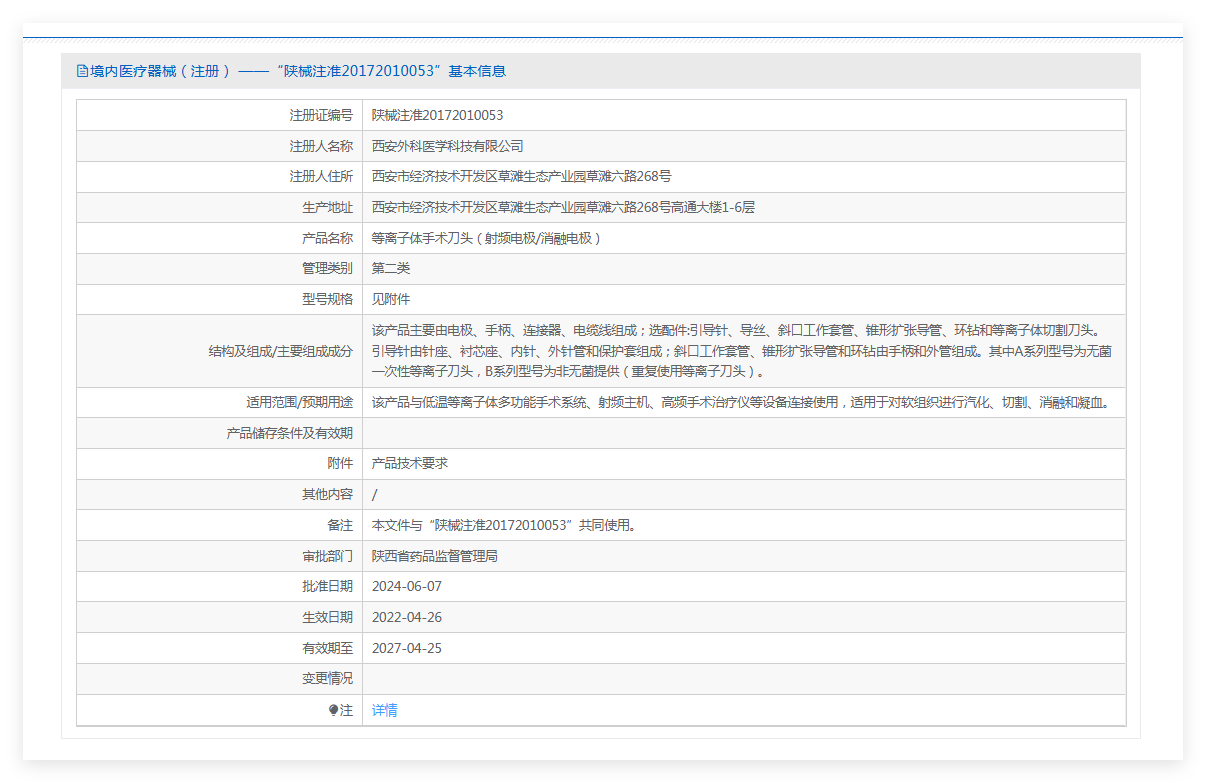This screenshot has height=783, width=1206.
Task: Click the header title 境内医疗器械（注册）基本信息
Action: point(298,71)
